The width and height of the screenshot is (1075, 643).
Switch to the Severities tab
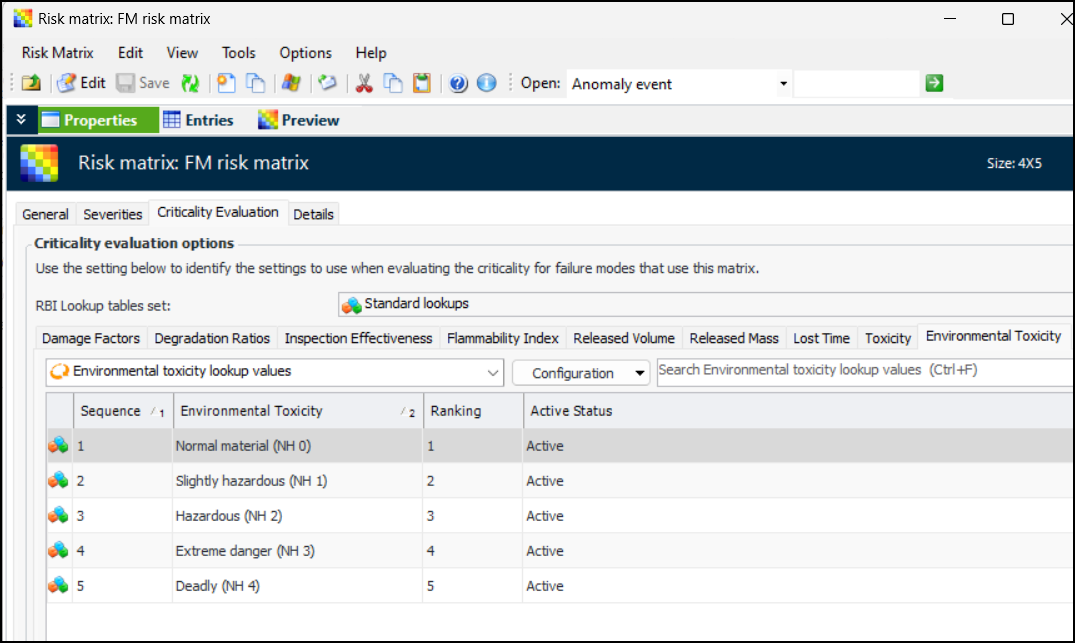[112, 214]
